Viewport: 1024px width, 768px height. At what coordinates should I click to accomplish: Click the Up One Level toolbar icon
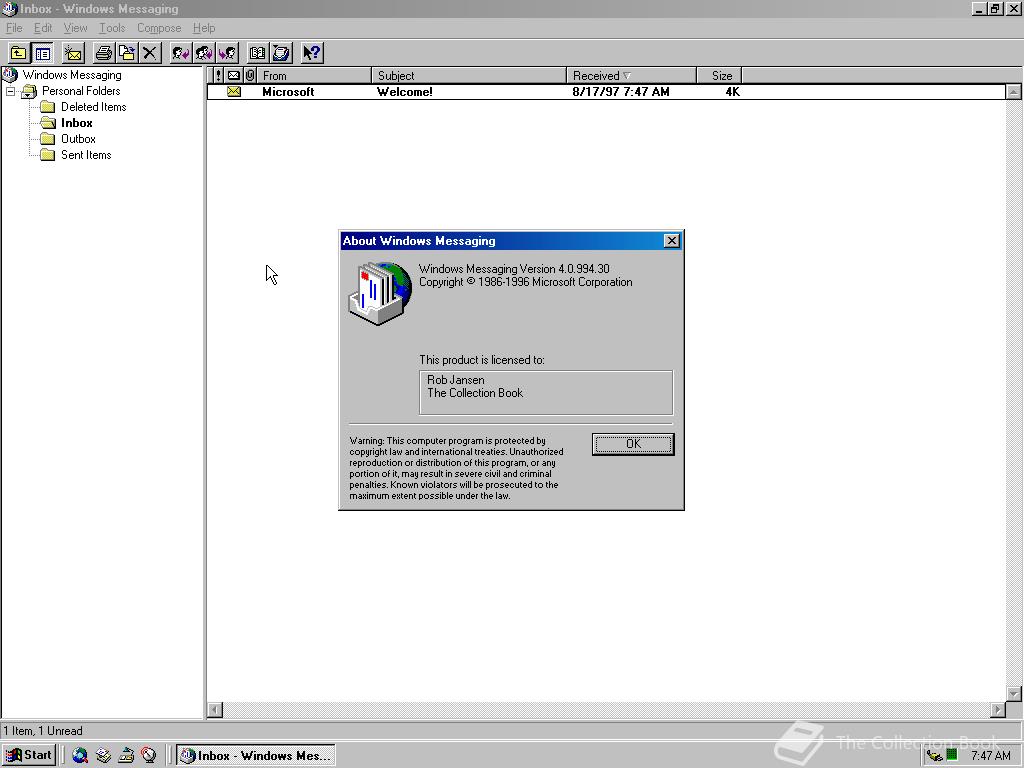(19, 53)
